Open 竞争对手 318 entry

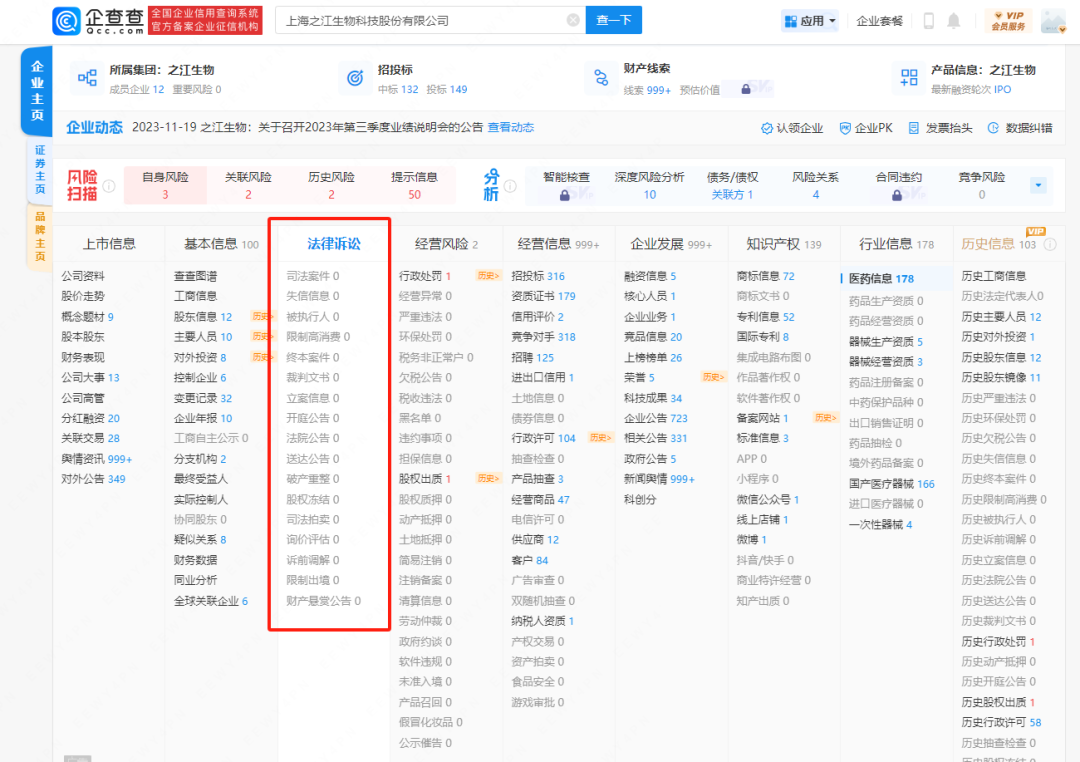543,337
